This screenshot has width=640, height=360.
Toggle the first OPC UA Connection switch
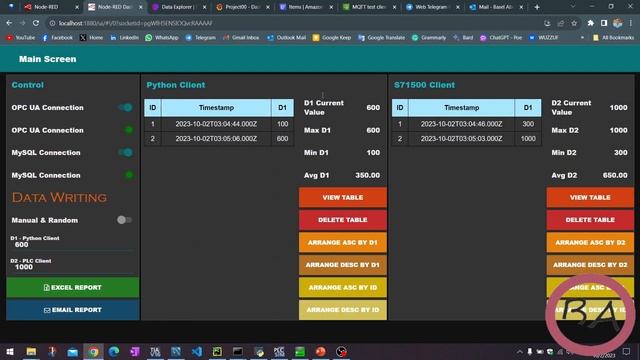pyautogui.click(x=125, y=107)
